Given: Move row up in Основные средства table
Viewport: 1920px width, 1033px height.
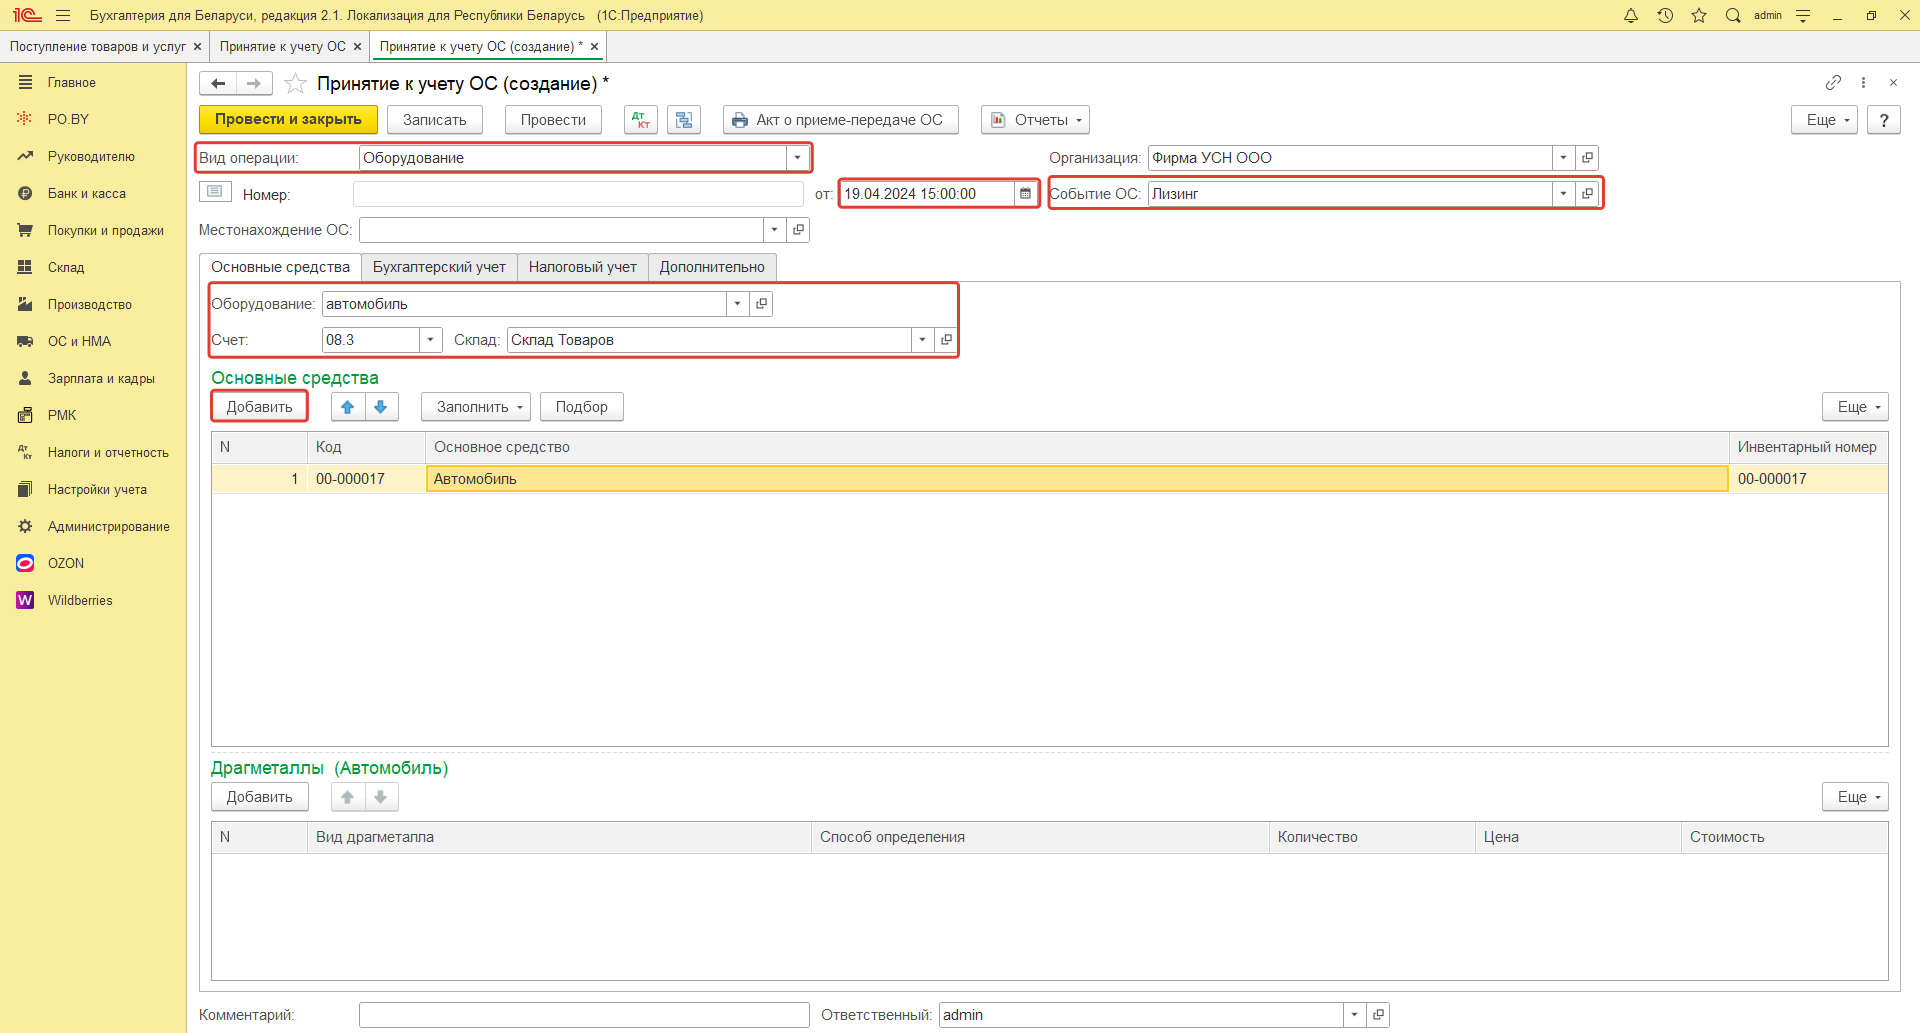Looking at the screenshot, I should 347,407.
